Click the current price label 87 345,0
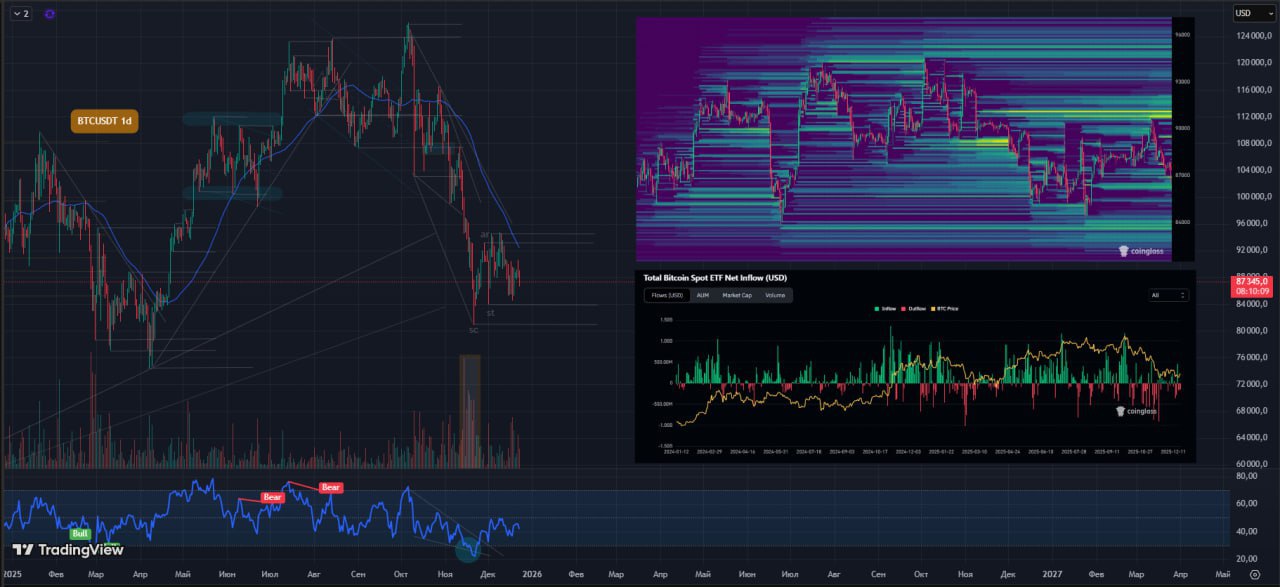The height and width of the screenshot is (587, 1280). [1253, 284]
